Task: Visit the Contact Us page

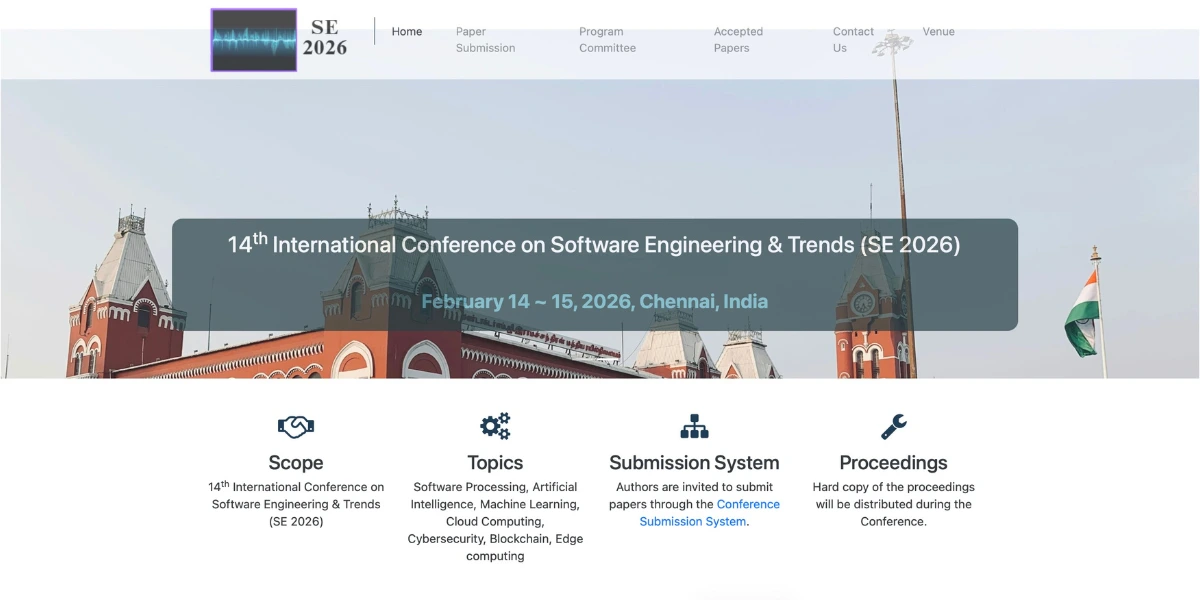Action: click(851, 39)
